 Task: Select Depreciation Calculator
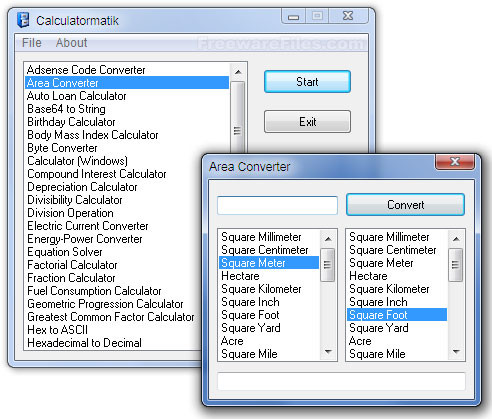(x=113, y=187)
